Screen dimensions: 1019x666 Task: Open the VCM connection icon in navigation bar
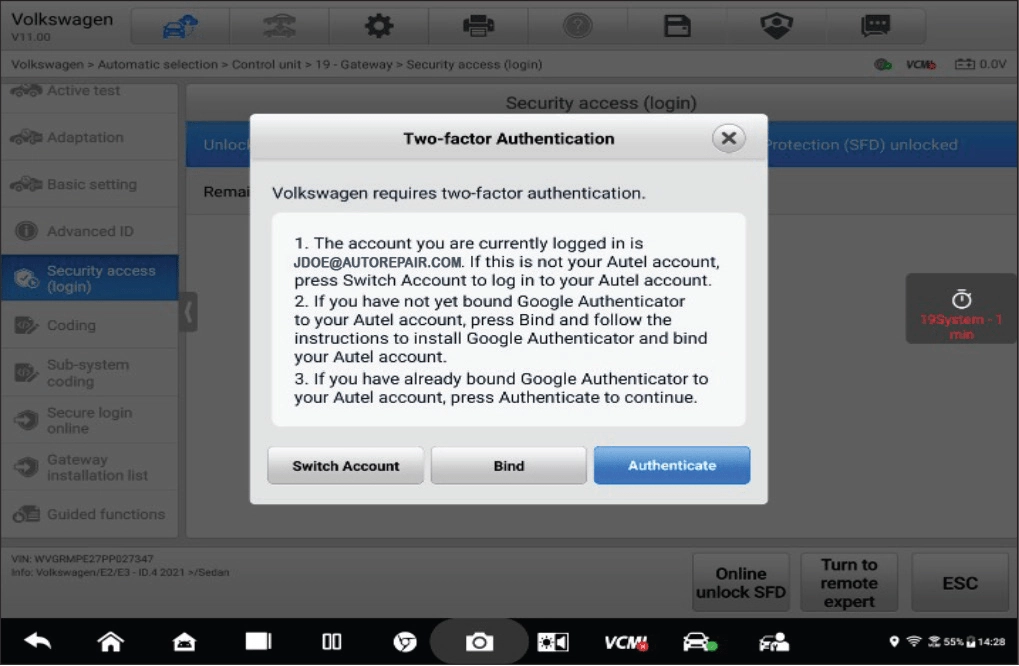[x=626, y=642]
